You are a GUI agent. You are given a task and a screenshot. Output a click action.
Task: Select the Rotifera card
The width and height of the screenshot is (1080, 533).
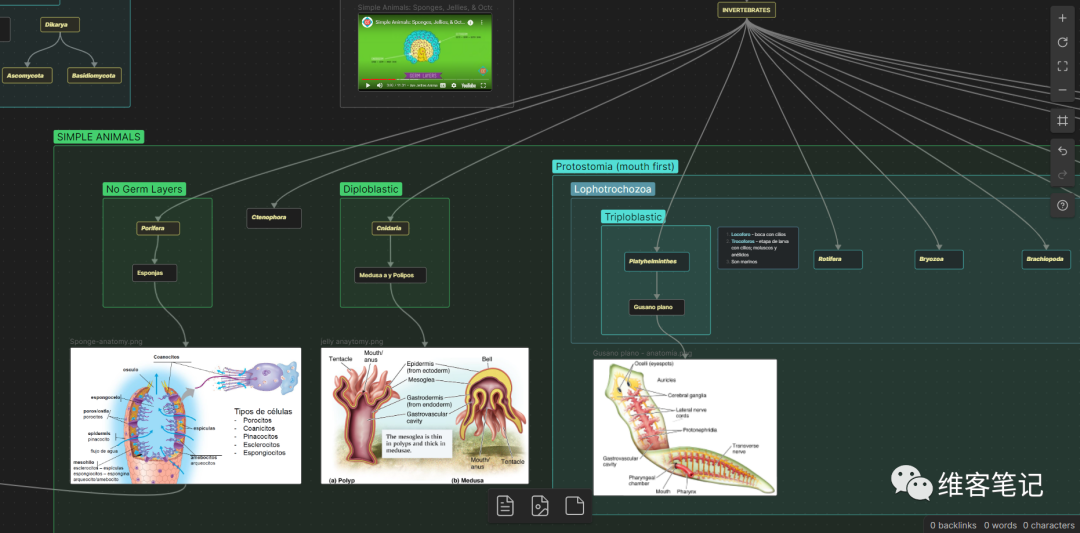tap(838, 260)
